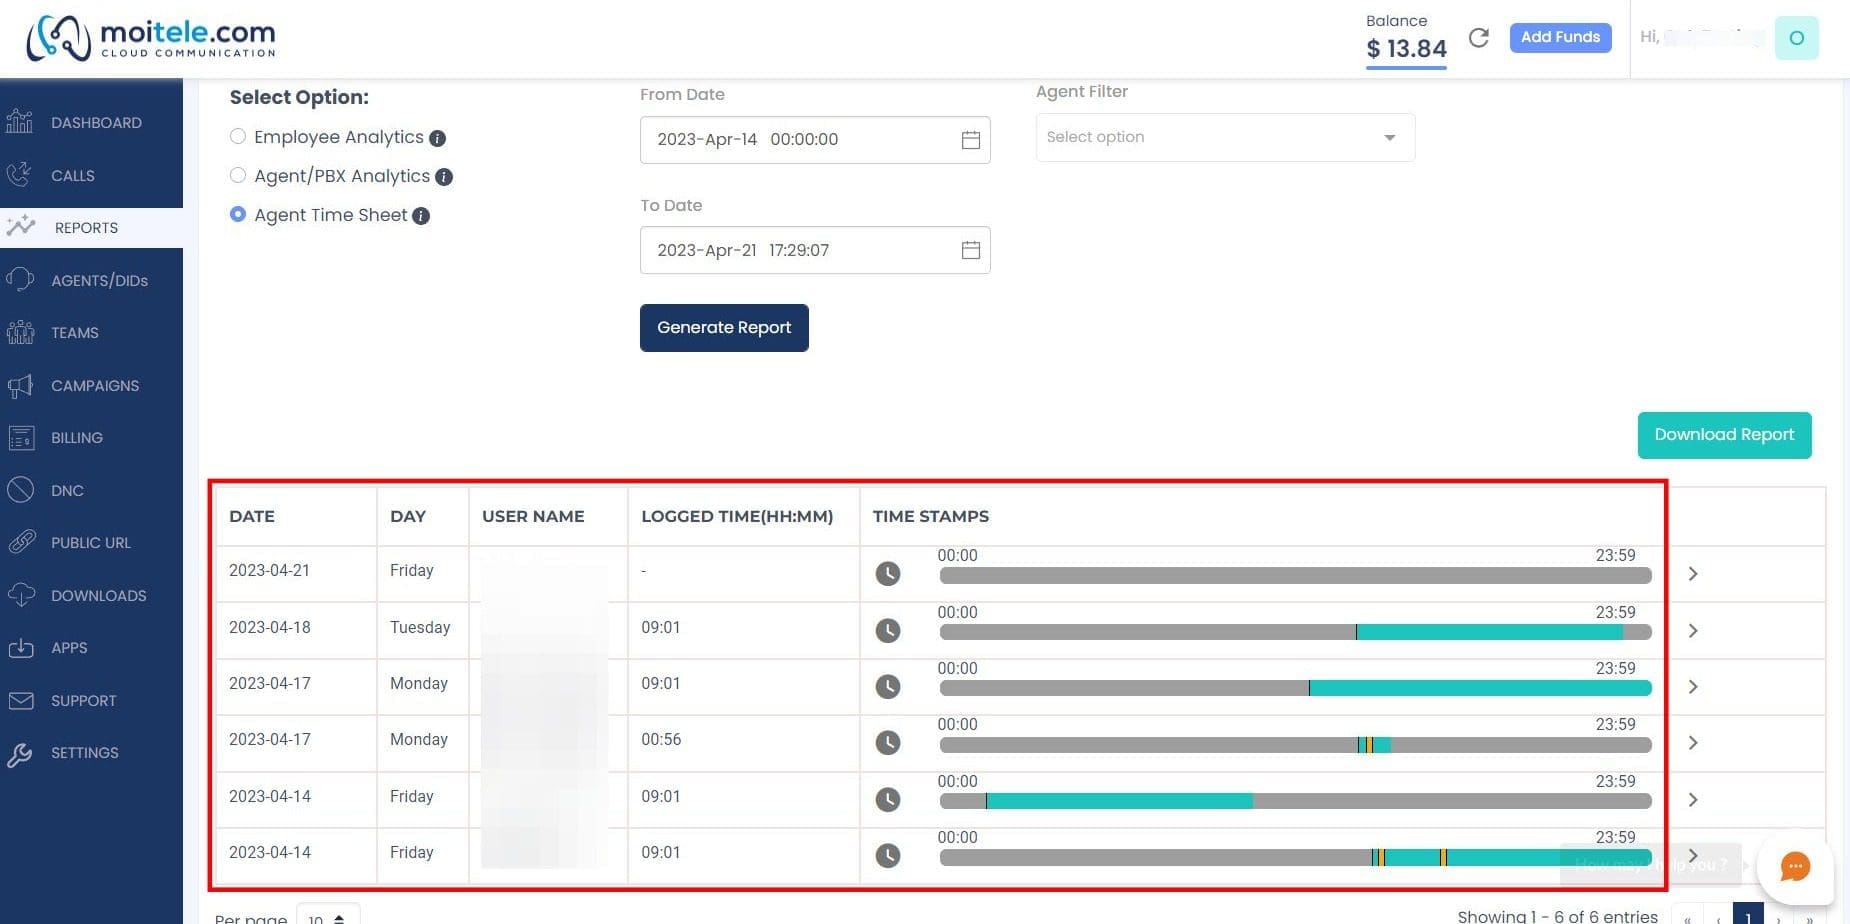Expand the 2023-04-21 Friday row chevron
The image size is (1850, 924).
pos(1693,573)
